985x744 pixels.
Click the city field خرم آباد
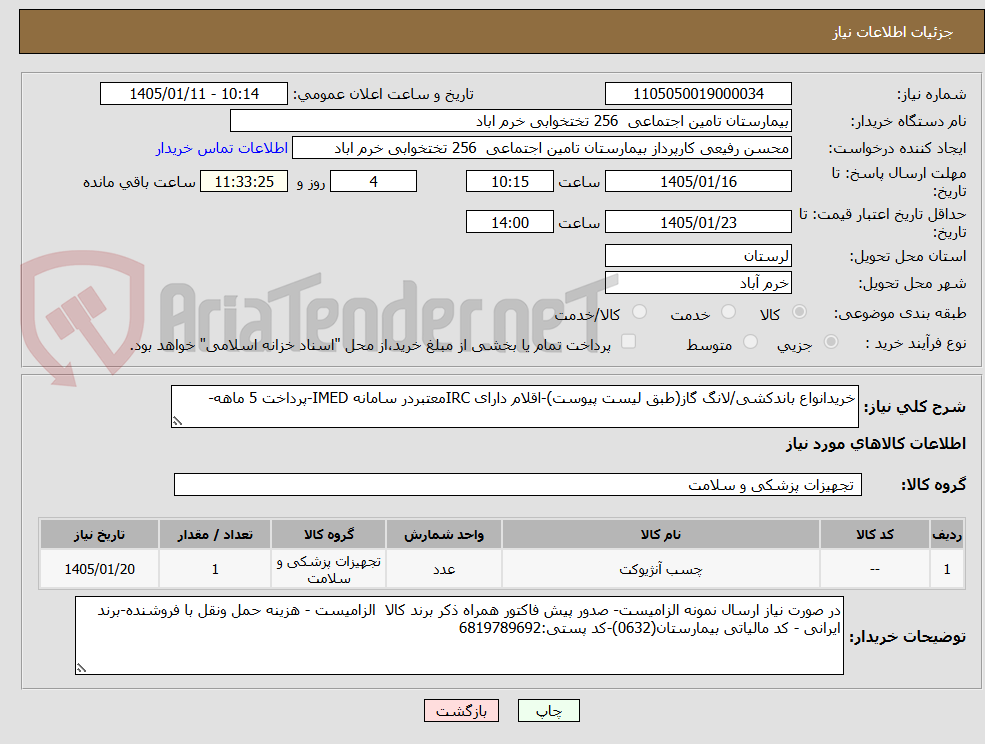pos(698,283)
